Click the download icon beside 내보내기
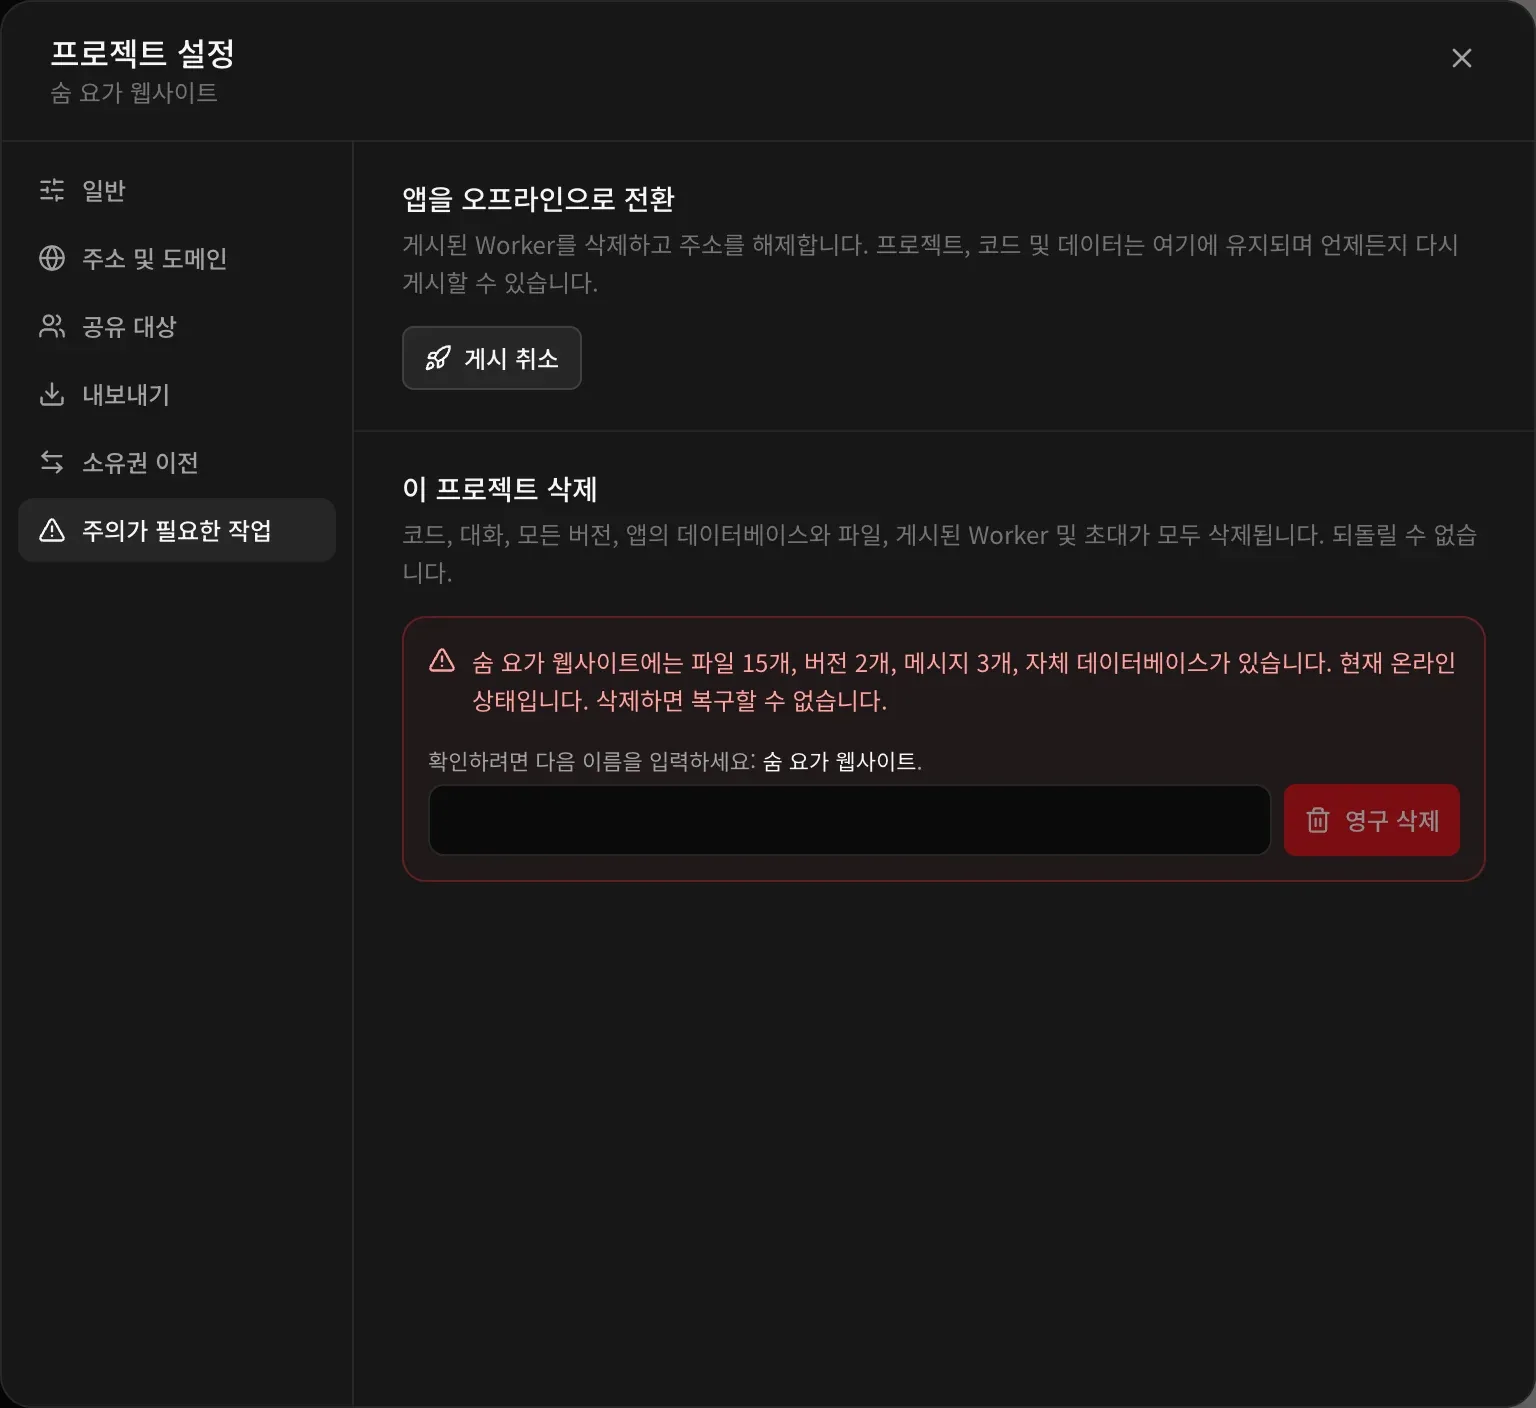1536x1408 pixels. [x=52, y=394]
